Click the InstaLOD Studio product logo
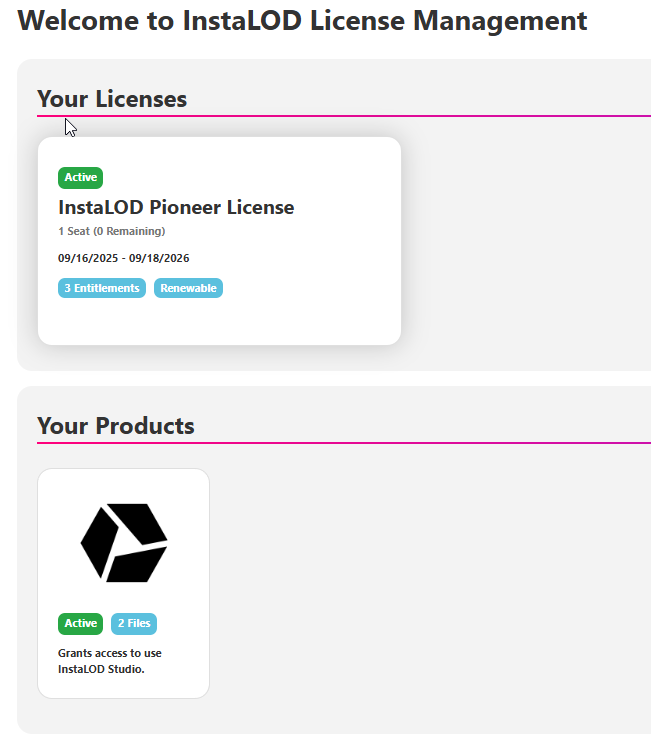The image size is (651, 736). point(123,542)
